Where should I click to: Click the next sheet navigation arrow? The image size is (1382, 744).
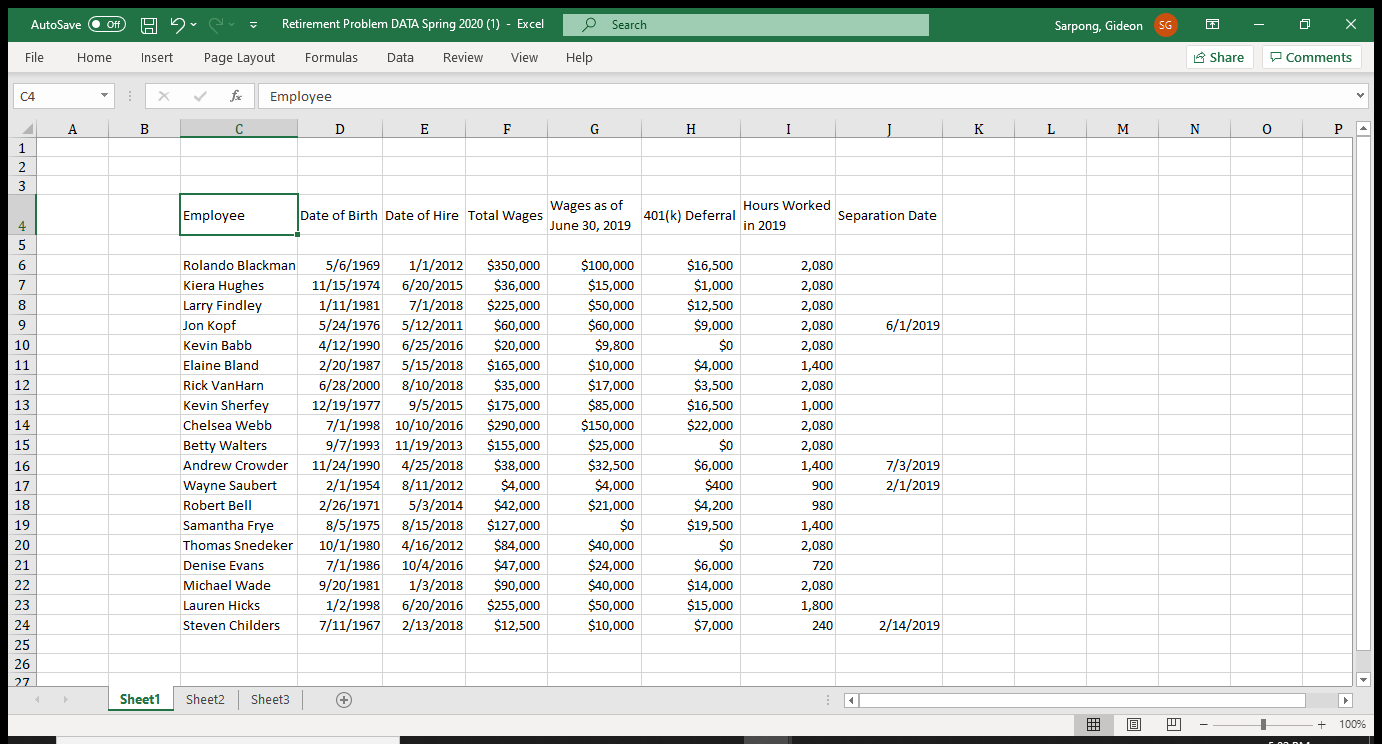[x=65, y=700]
